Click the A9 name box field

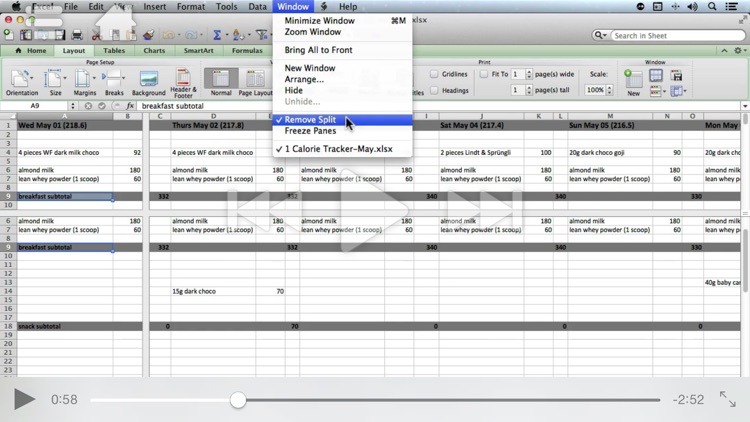click(x=35, y=106)
